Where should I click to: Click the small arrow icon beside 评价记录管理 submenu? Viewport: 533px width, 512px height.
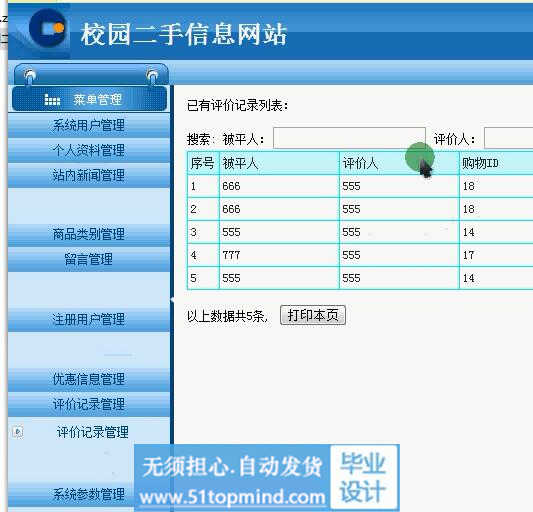(x=18, y=432)
